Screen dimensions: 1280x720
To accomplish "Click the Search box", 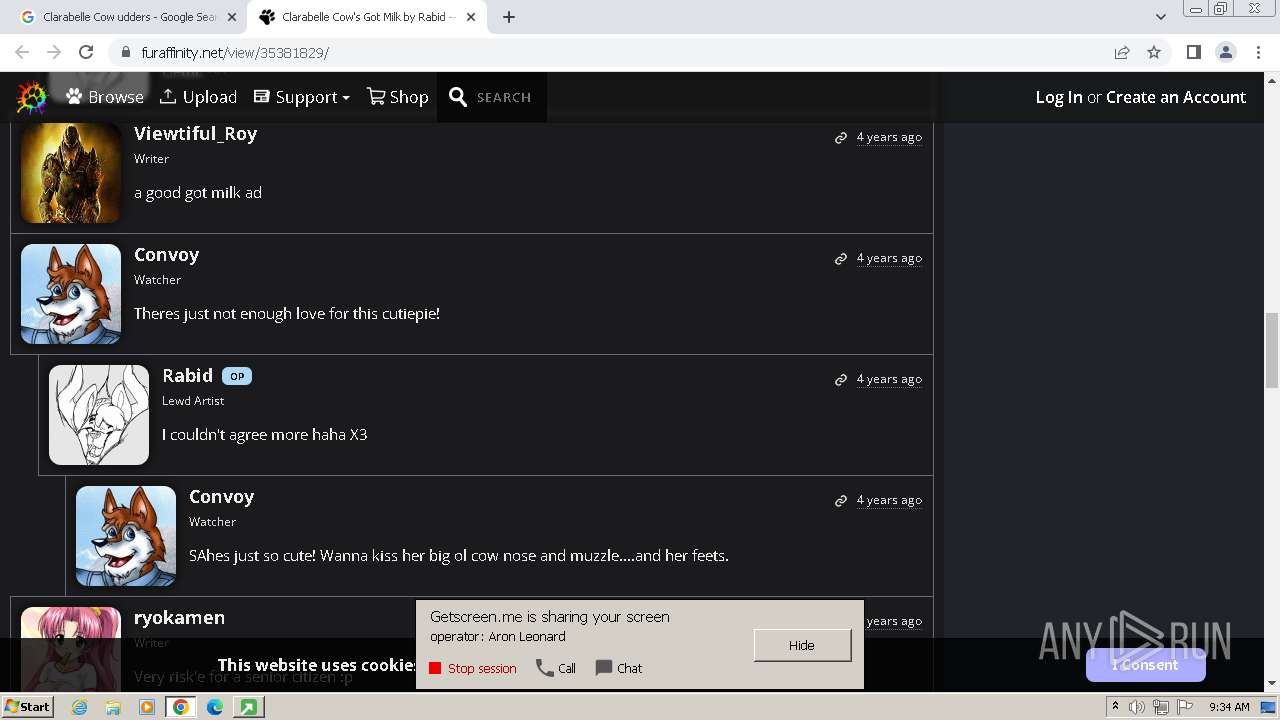I will tap(491, 97).
